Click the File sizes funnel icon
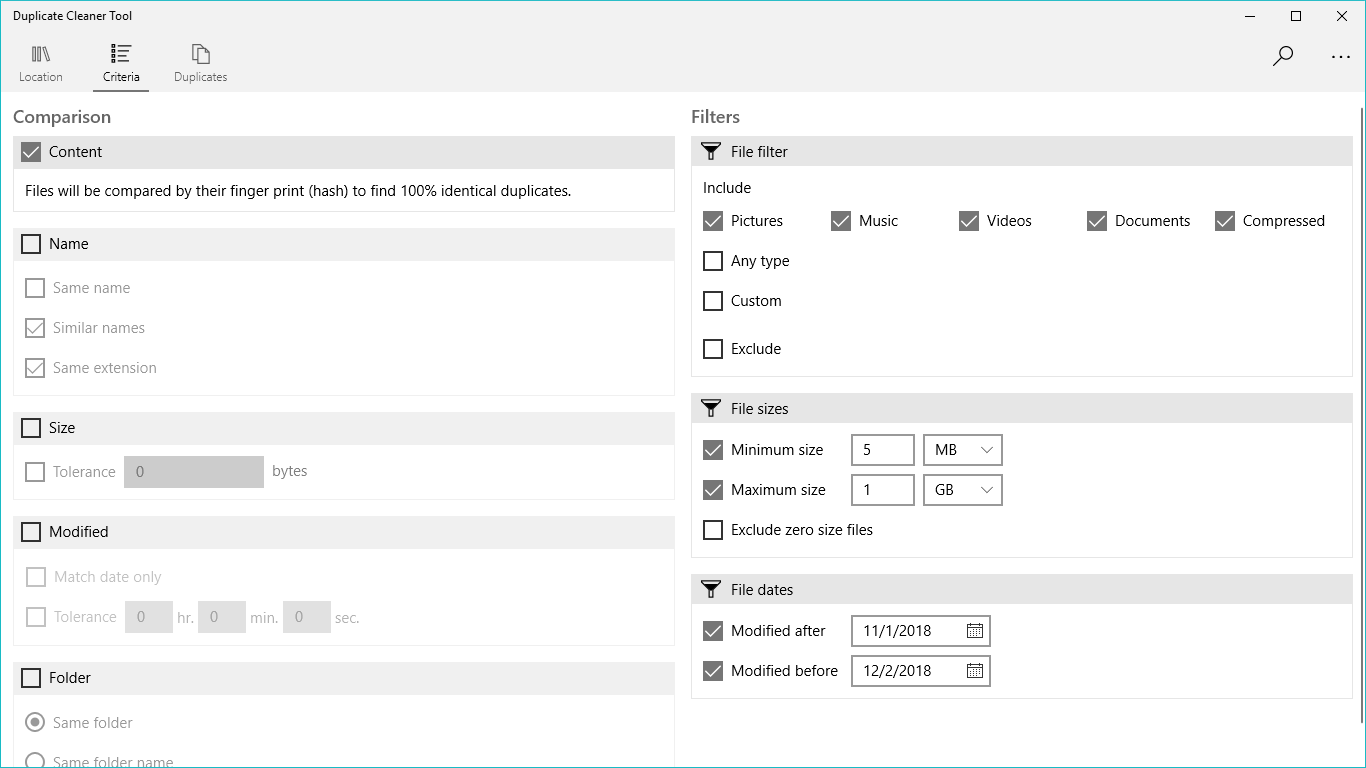This screenshot has height=768, width=1366. click(711, 409)
